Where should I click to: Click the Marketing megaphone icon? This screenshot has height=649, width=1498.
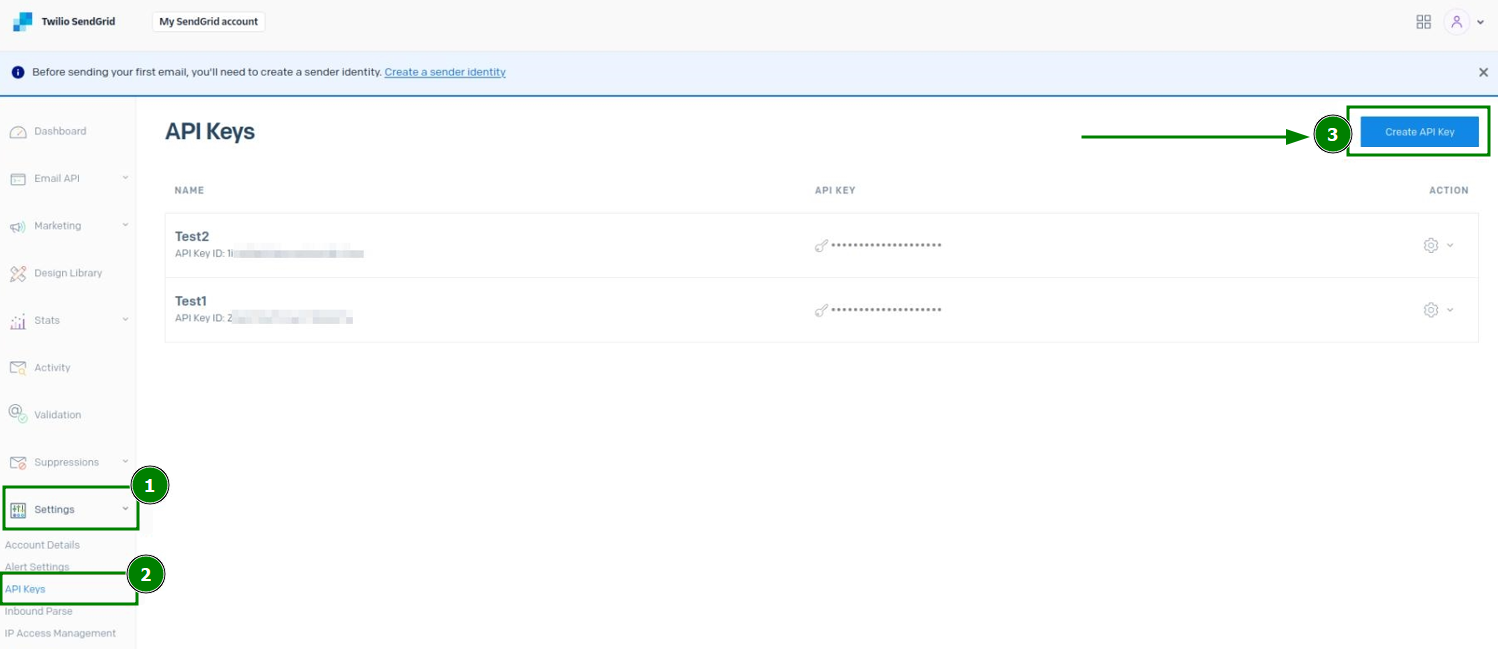coord(18,225)
